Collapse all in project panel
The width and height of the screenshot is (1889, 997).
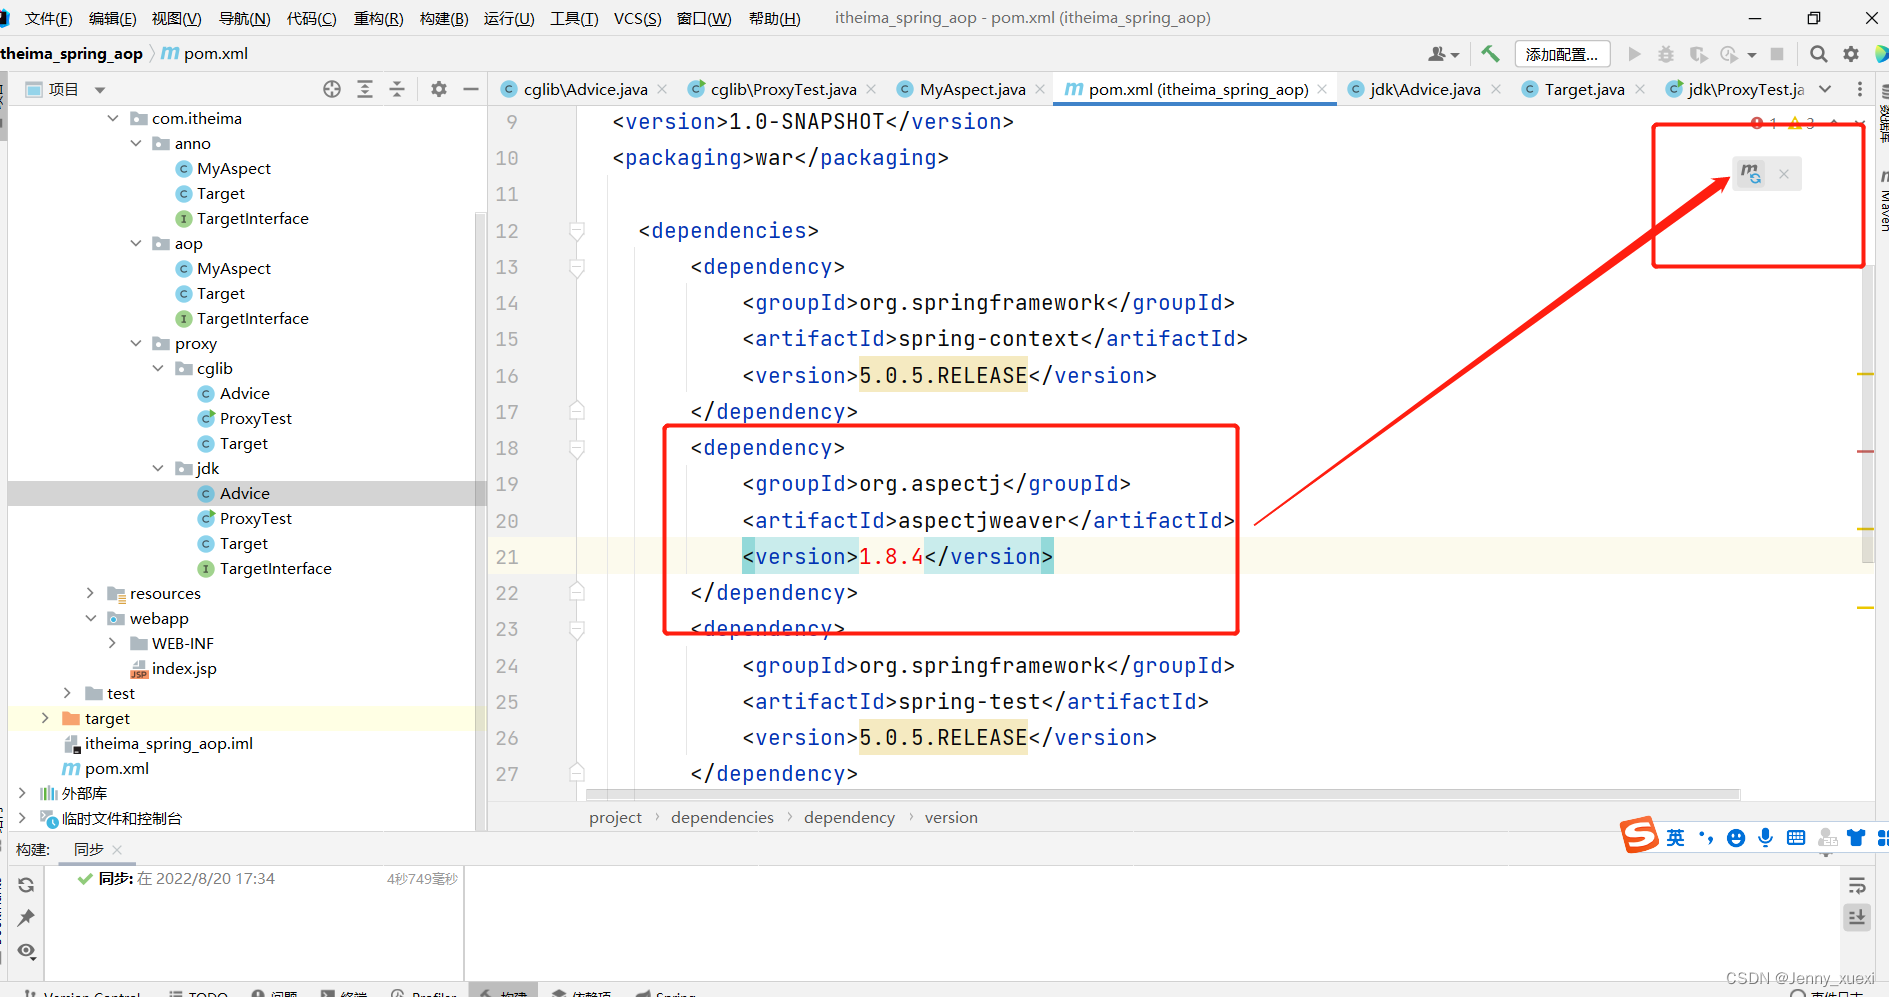click(x=397, y=89)
